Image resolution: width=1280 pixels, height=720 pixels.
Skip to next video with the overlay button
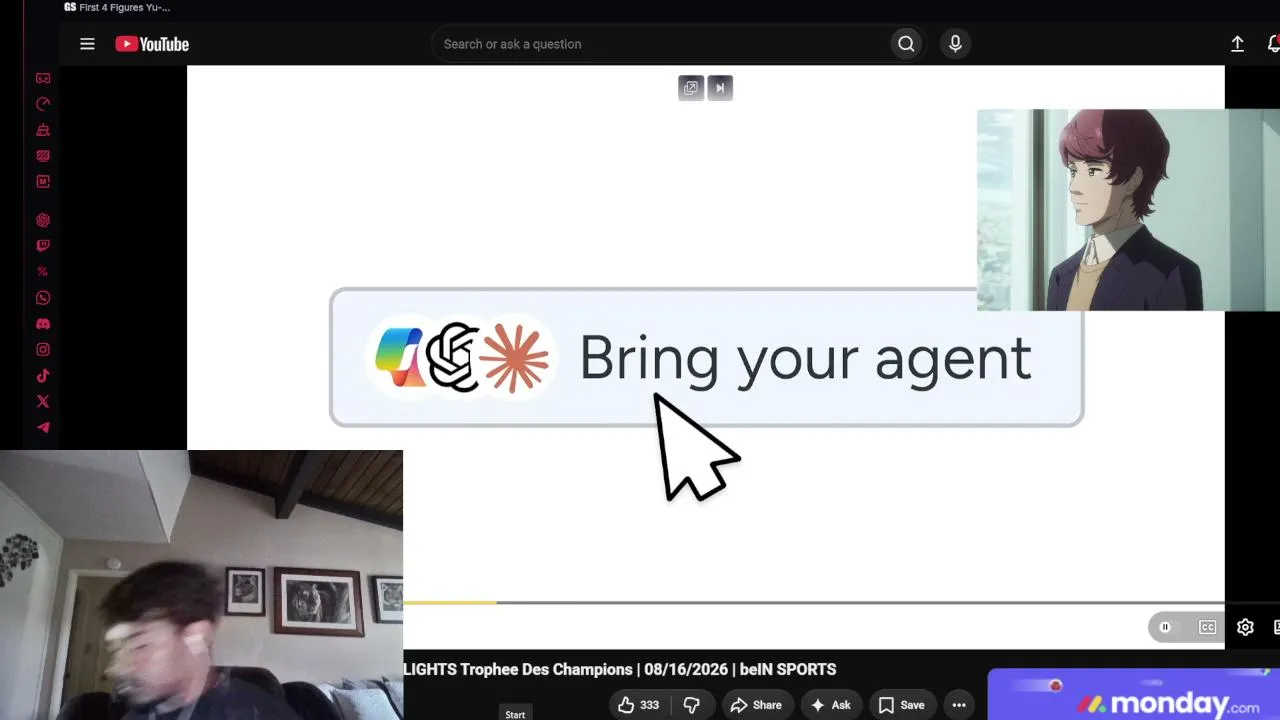point(720,88)
